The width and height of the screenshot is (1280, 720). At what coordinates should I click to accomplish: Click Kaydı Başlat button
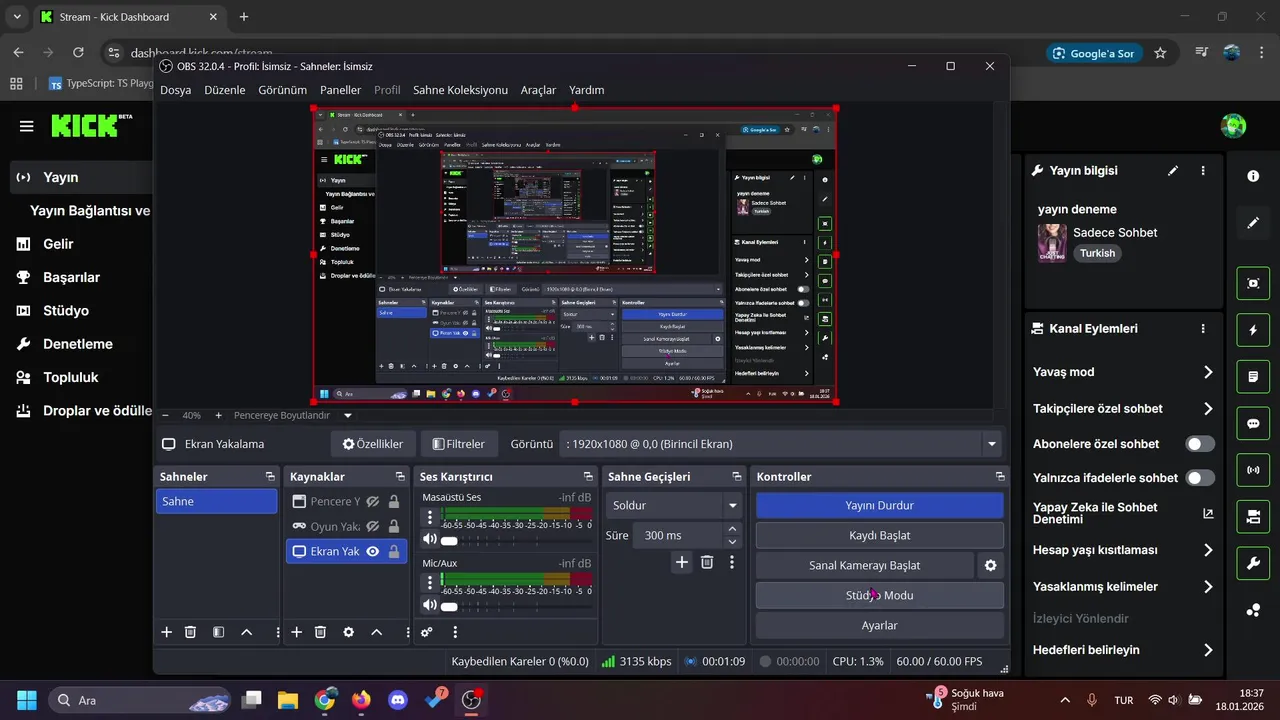coord(879,536)
